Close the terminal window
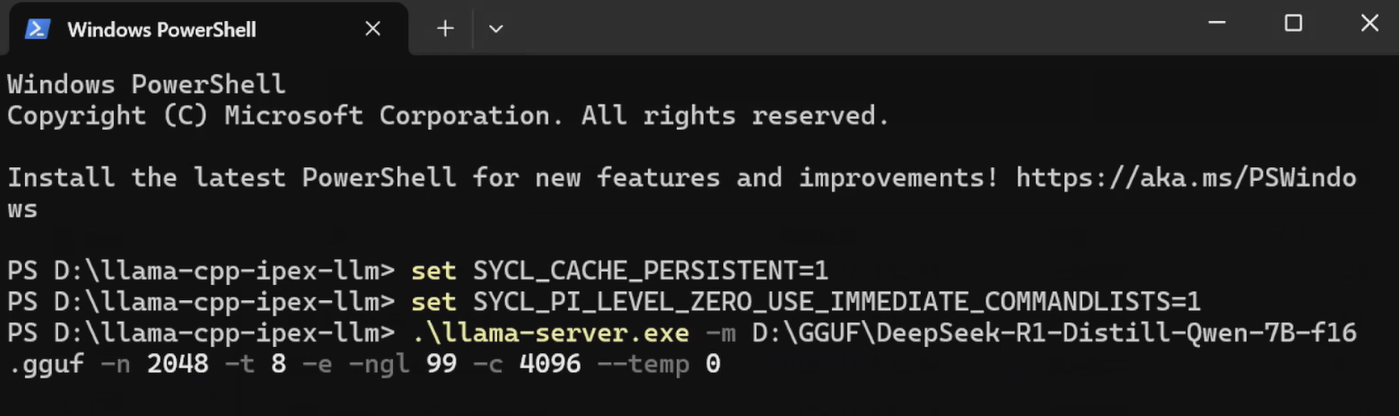Viewport: 1399px width, 416px height. (1369, 24)
